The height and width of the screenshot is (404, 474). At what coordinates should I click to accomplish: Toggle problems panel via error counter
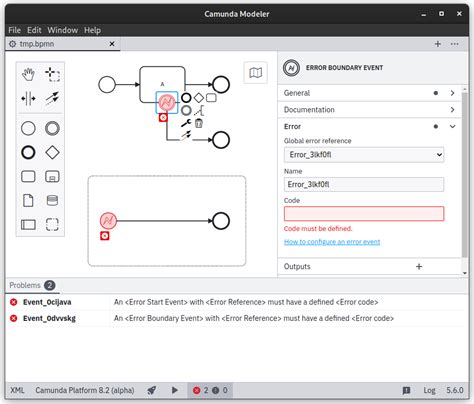click(210, 390)
